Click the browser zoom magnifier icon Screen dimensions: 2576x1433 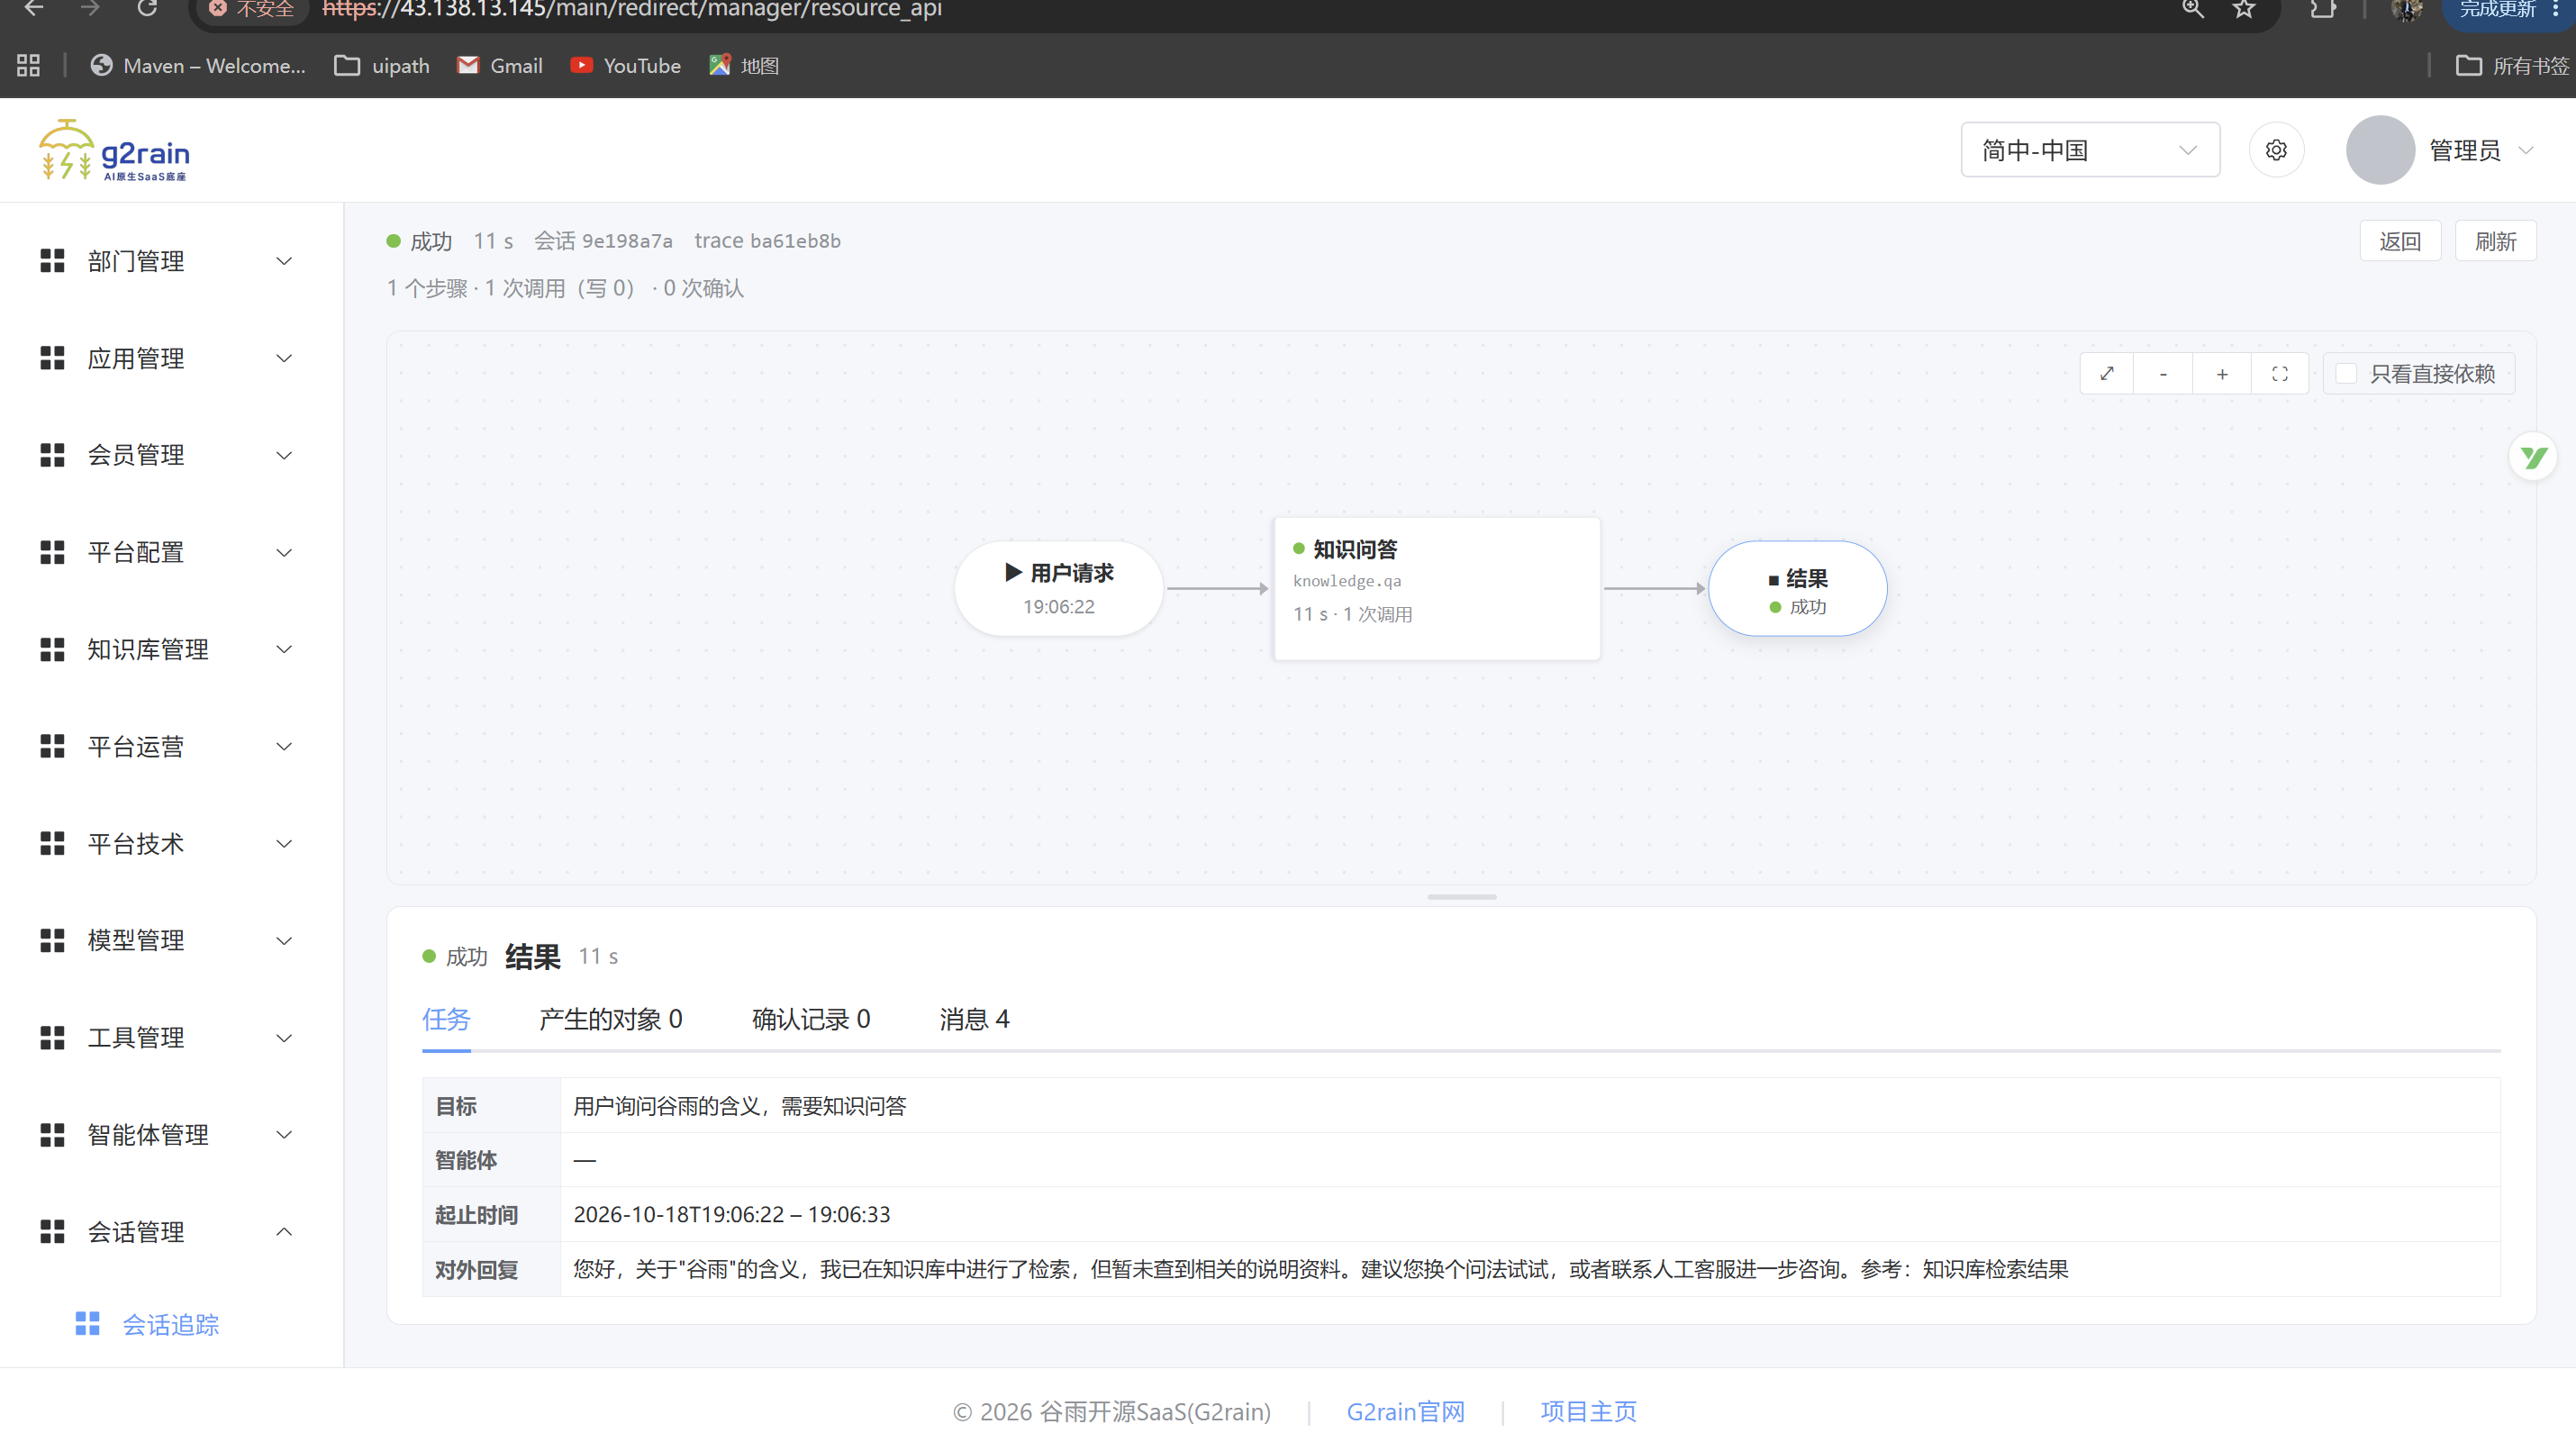click(2192, 9)
